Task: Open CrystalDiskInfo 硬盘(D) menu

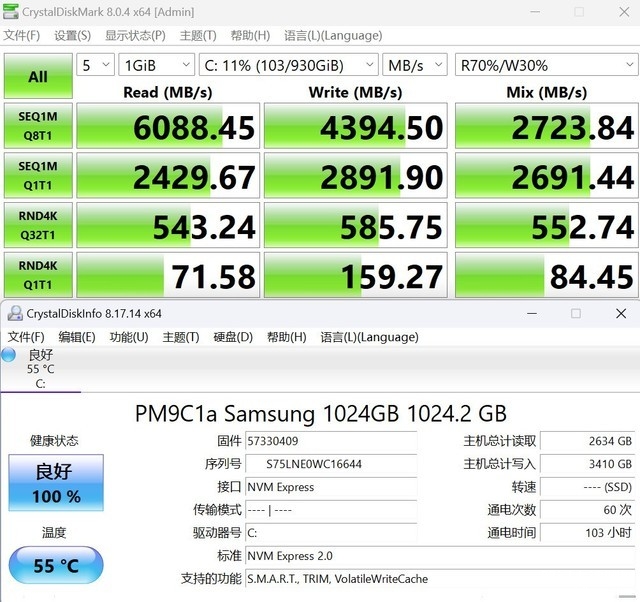Action: 233,337
